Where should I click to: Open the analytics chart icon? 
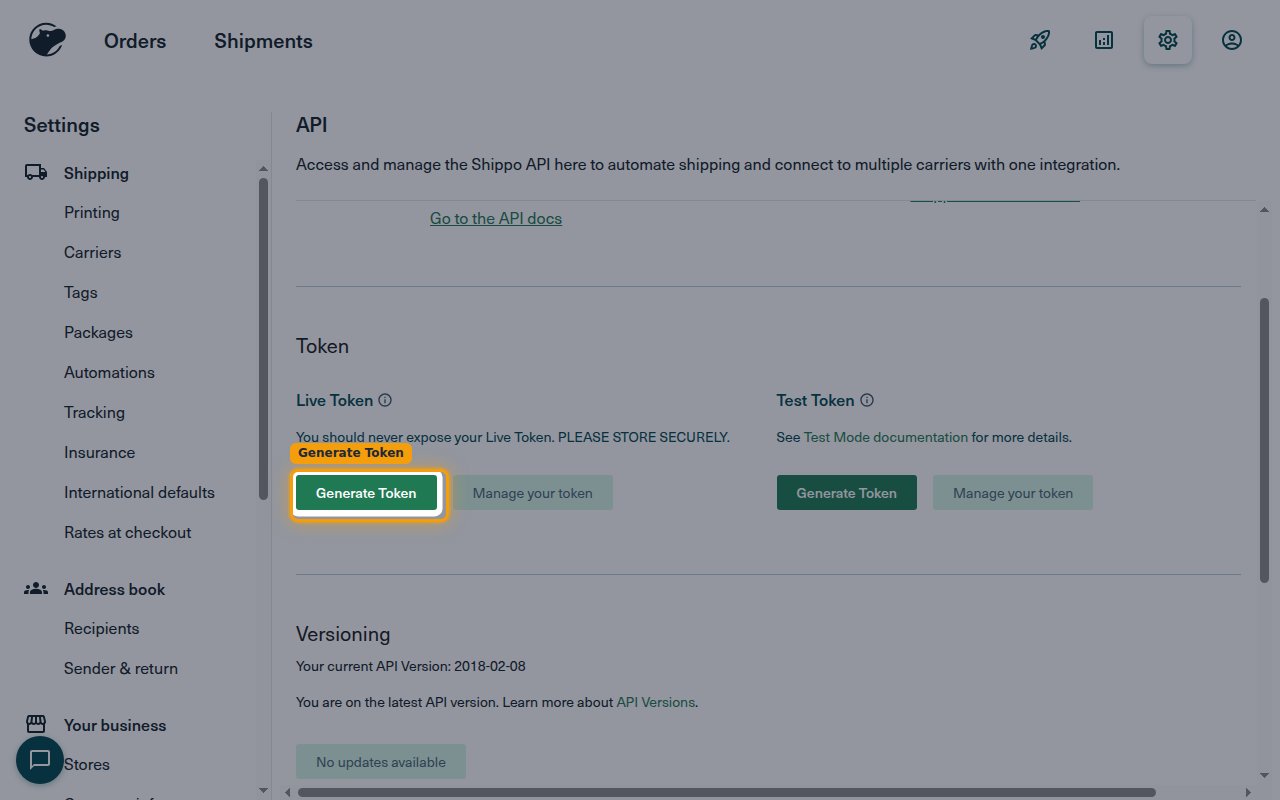click(x=1104, y=40)
